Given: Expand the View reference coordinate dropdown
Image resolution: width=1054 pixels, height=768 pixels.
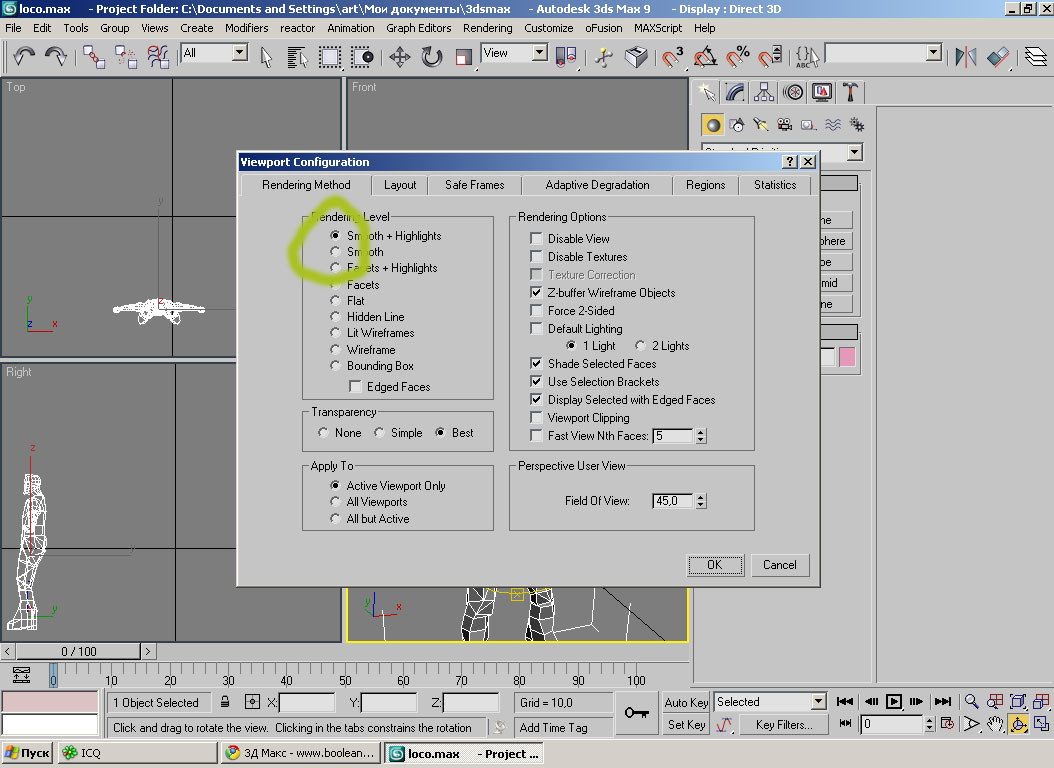Looking at the screenshot, I should pyautogui.click(x=539, y=53).
